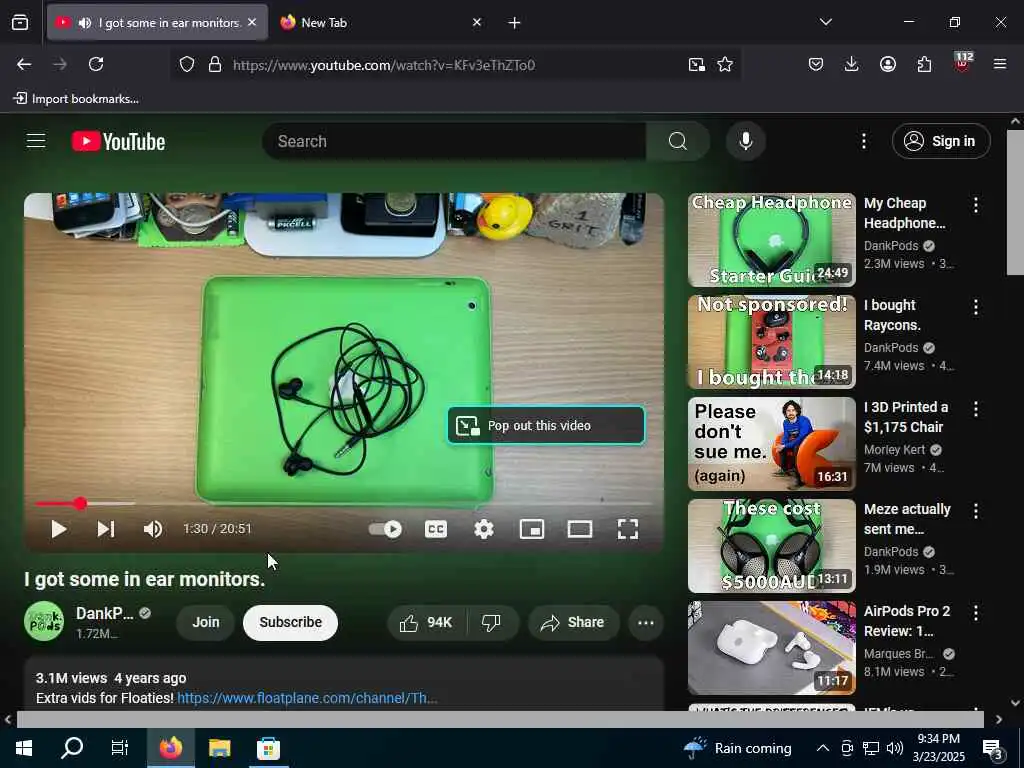Switch to the 'I got some in ear monitors' tab

tap(157, 23)
